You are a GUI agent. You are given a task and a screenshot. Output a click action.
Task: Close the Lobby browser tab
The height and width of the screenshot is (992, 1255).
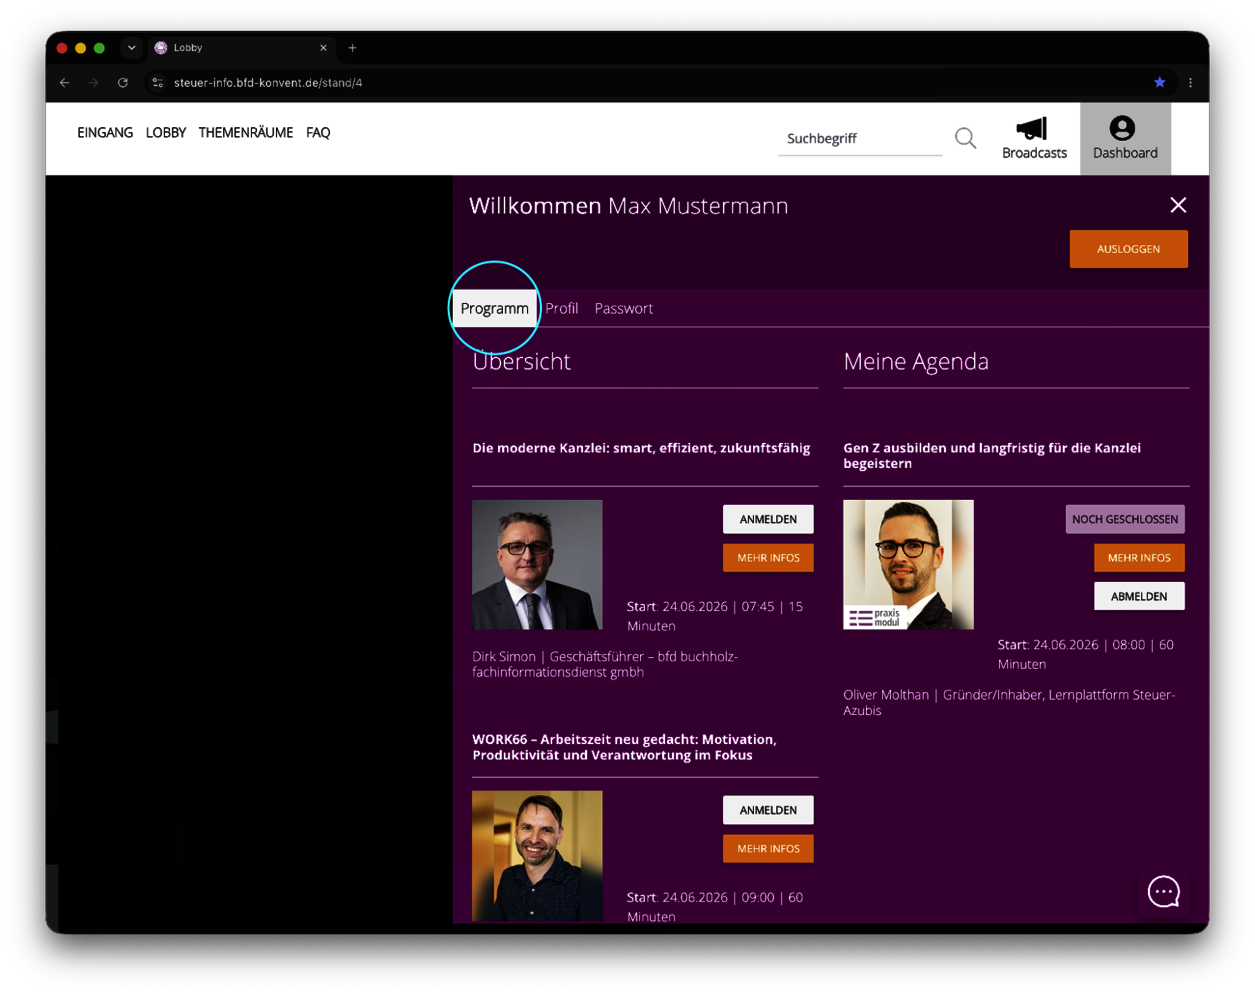coord(323,48)
